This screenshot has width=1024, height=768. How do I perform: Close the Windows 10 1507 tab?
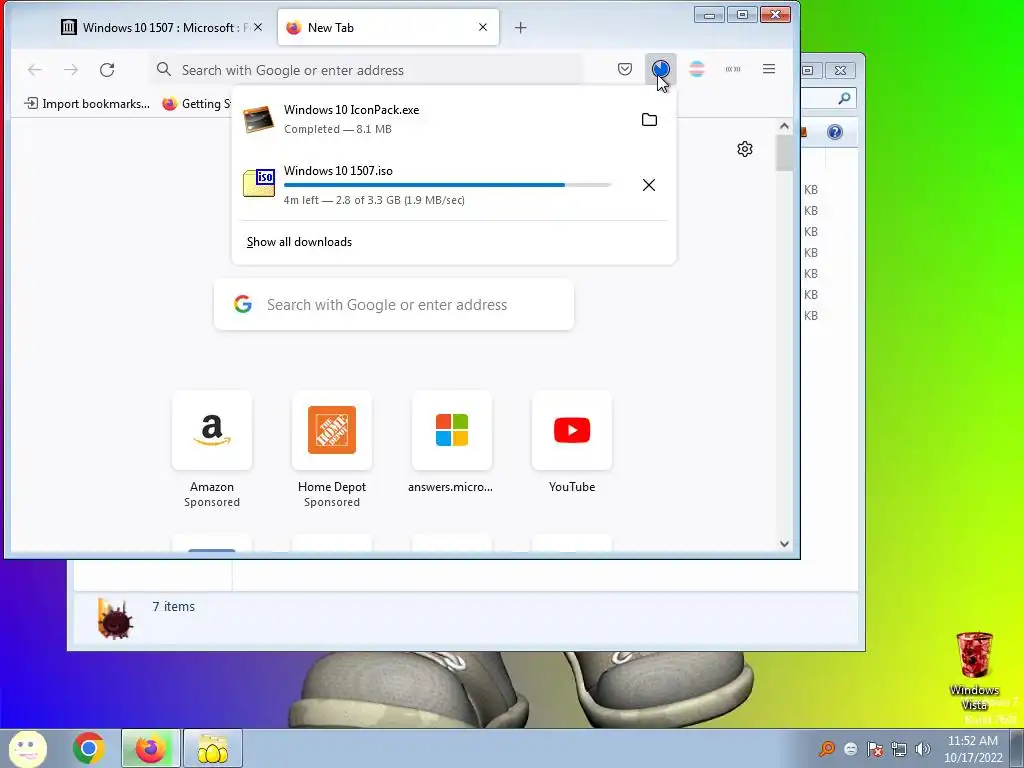[x=258, y=27]
